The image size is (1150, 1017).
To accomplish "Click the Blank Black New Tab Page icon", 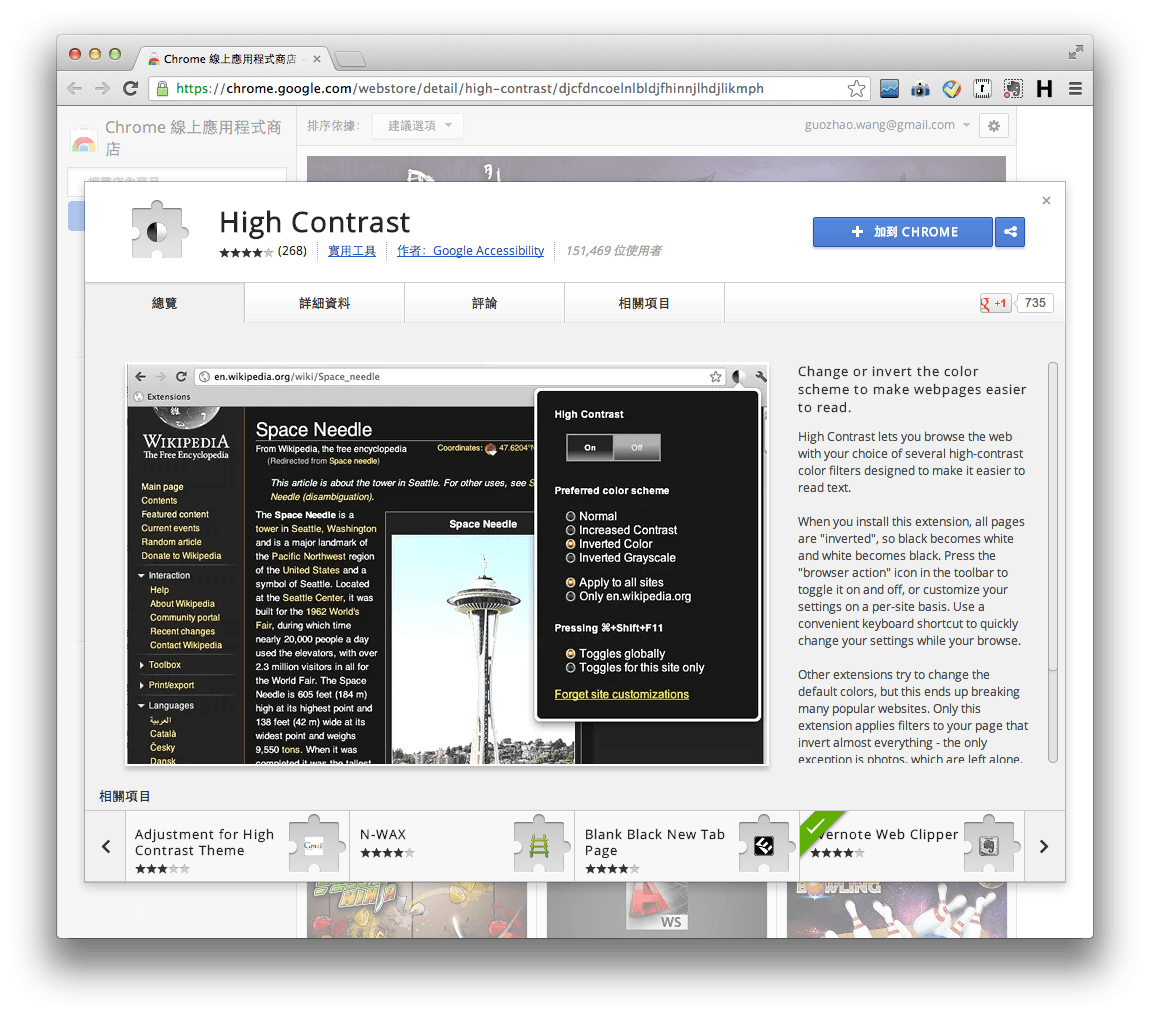I will (x=765, y=844).
